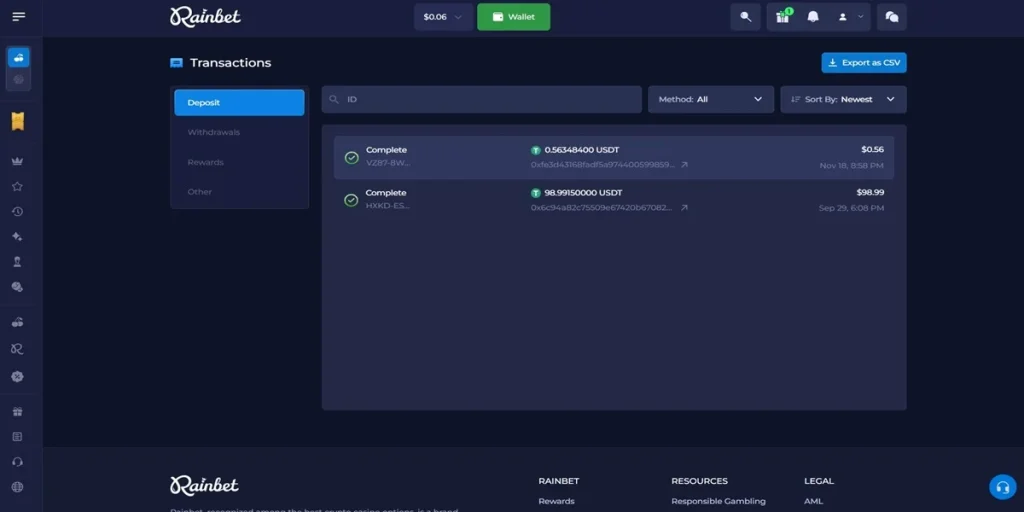Click the $98.99 amount

tap(870, 193)
